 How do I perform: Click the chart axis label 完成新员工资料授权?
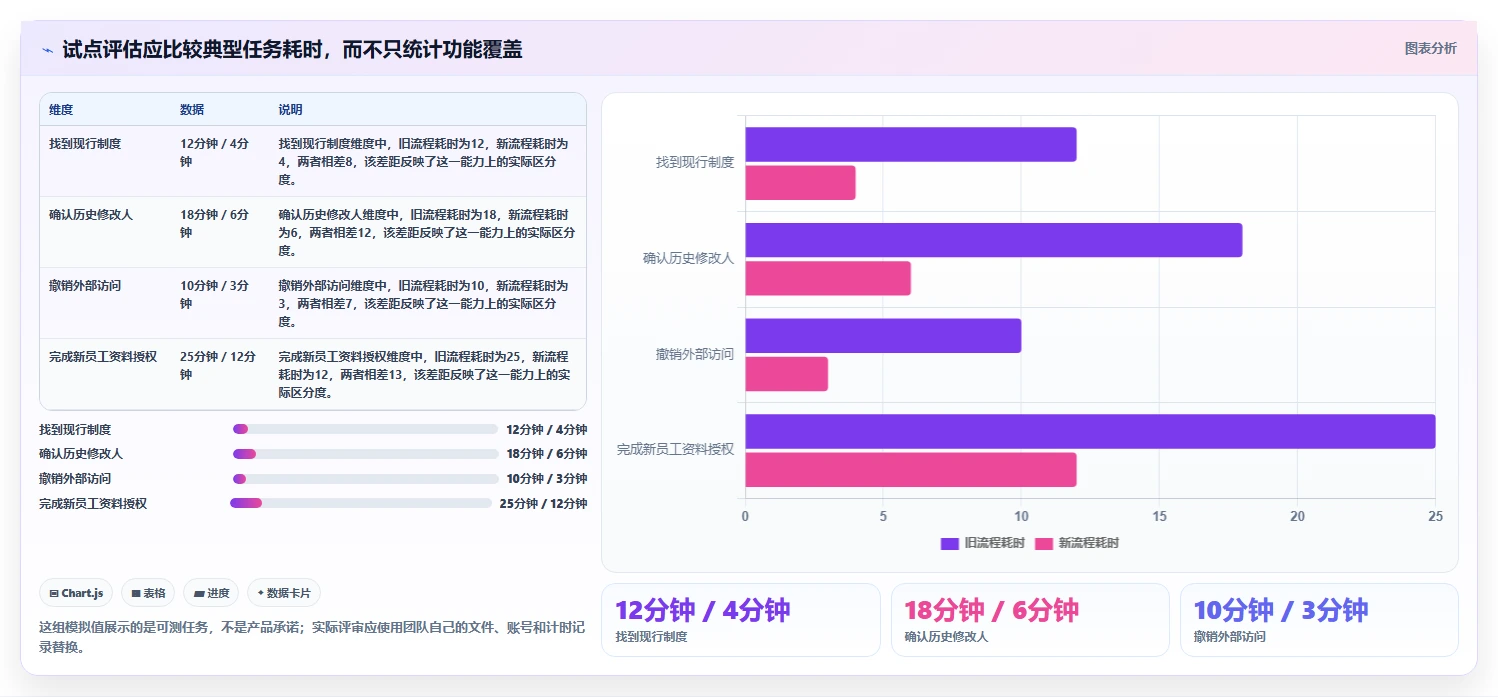(x=675, y=449)
